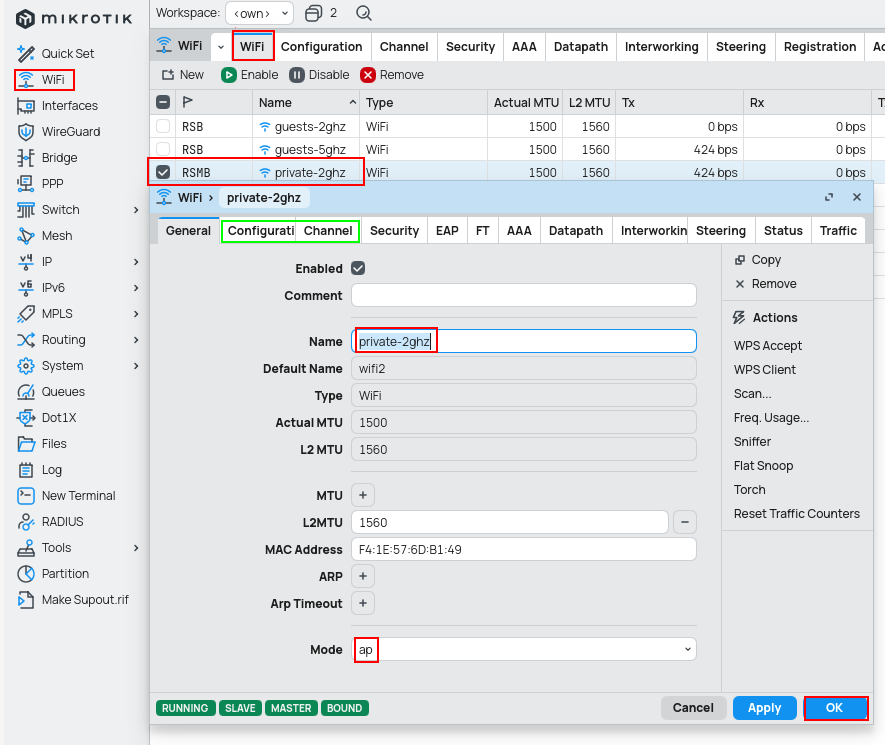Click the MAC Address field
This screenshot has height=745, width=885.
[x=524, y=549]
